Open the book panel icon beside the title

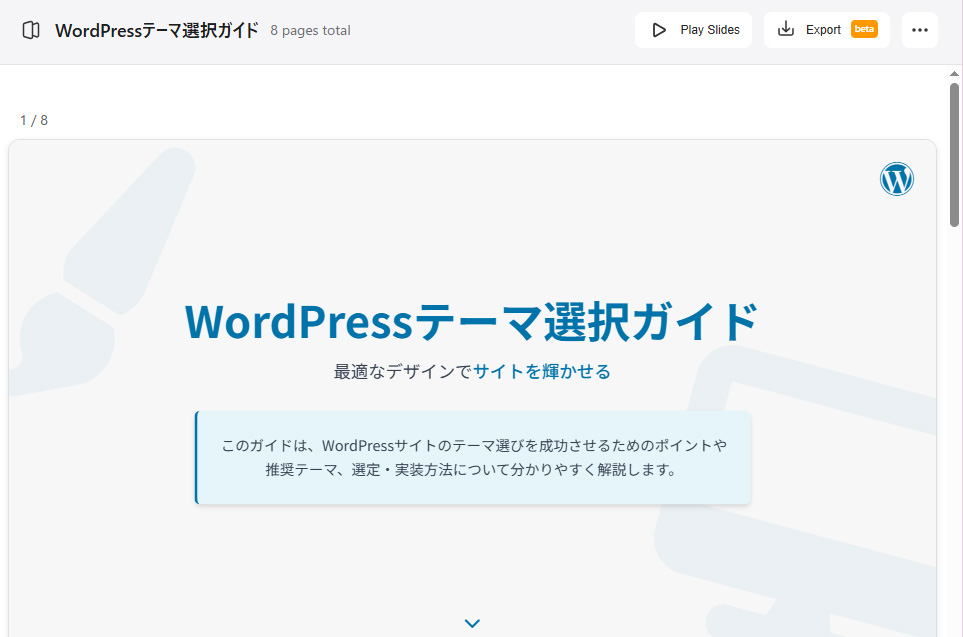[x=31, y=30]
